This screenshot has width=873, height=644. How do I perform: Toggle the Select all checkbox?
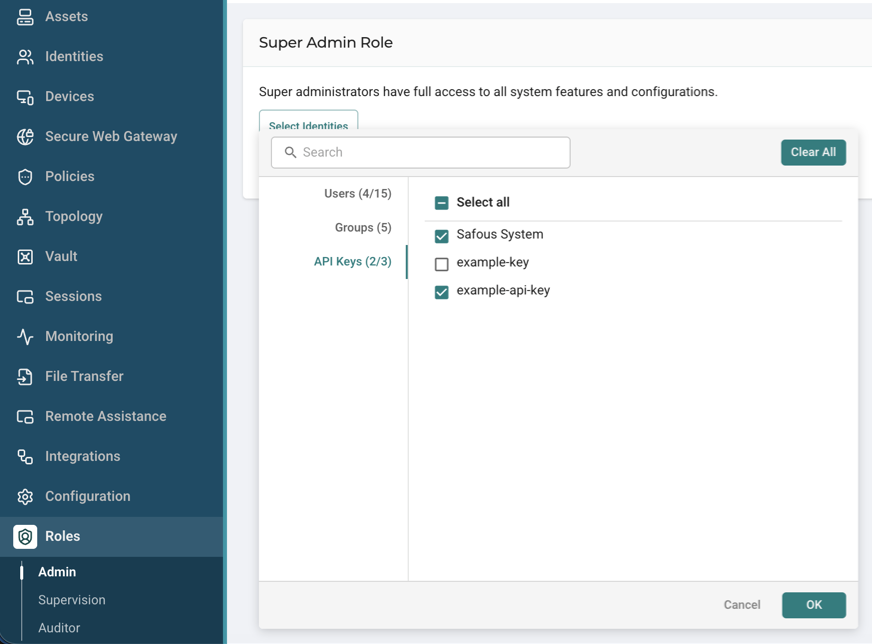(442, 203)
